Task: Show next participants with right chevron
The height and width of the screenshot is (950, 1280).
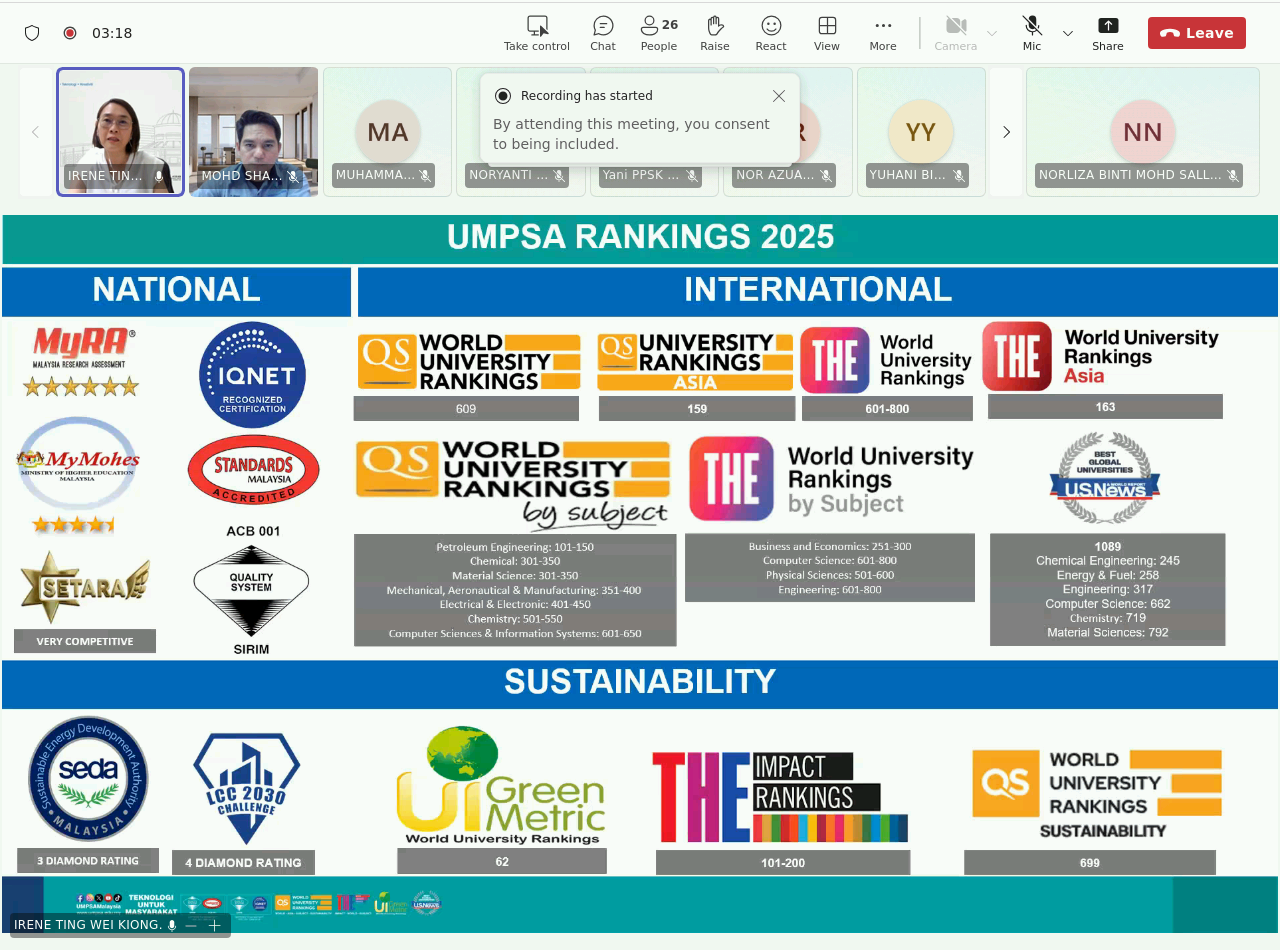Action: pos(1007,132)
